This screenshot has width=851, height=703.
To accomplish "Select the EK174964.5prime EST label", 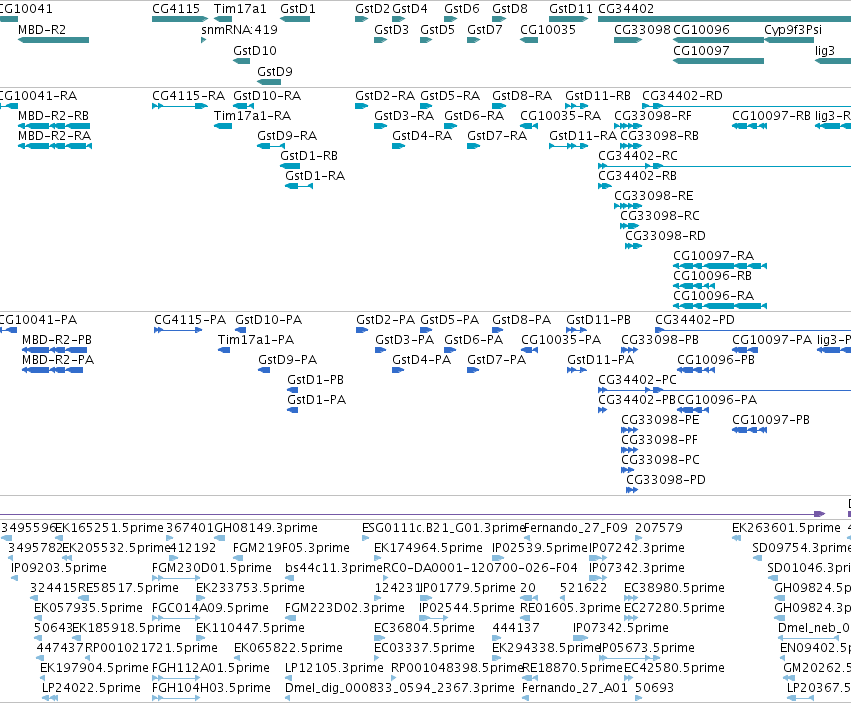I will pyautogui.click(x=428, y=548).
